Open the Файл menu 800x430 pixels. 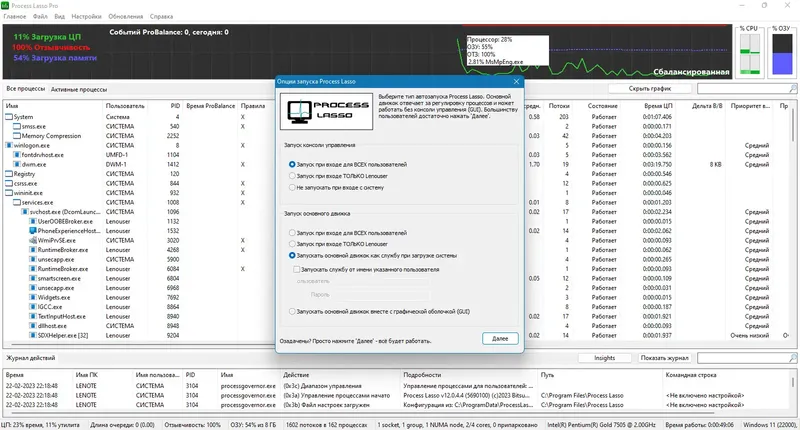click(x=40, y=16)
